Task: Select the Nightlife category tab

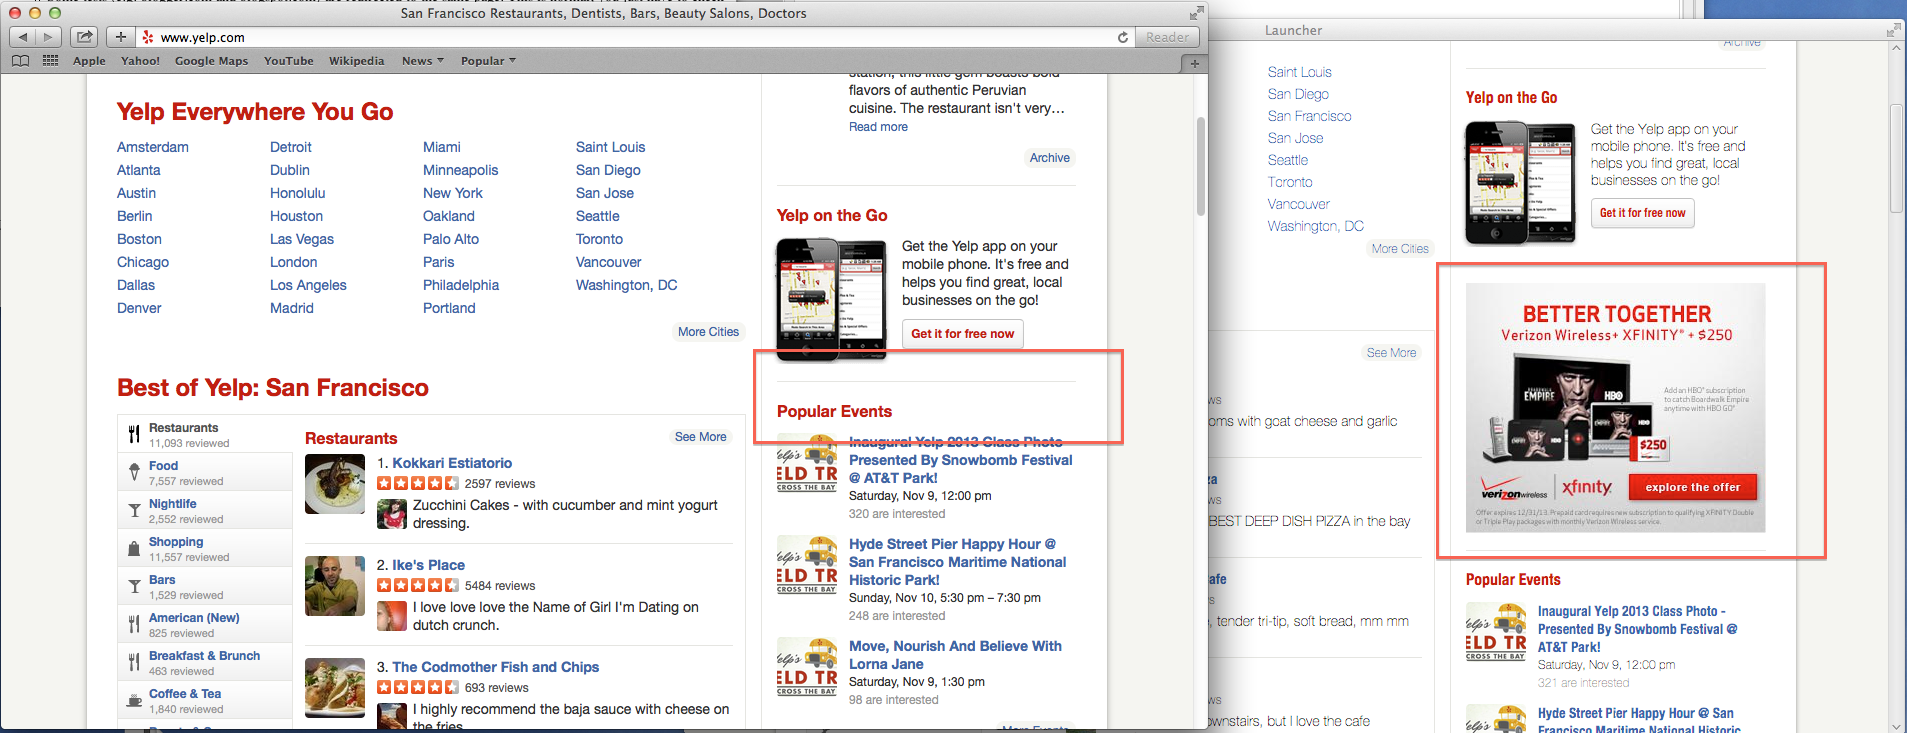Action: (x=173, y=504)
